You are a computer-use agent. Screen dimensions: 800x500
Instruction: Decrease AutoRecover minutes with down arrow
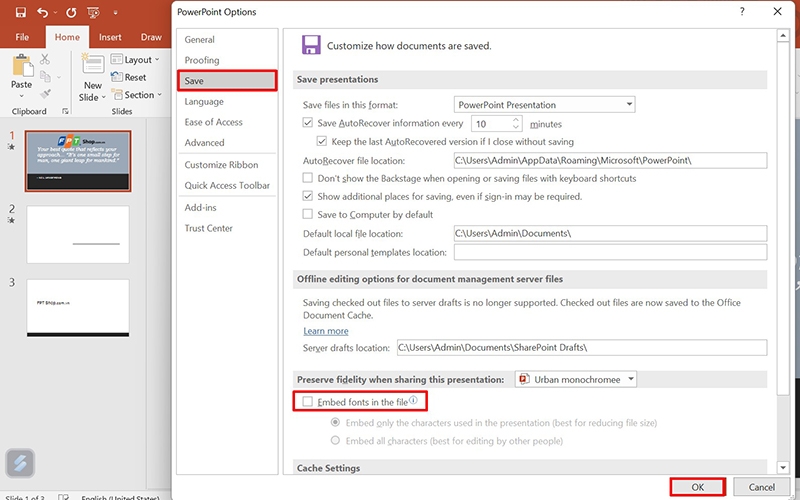516,127
